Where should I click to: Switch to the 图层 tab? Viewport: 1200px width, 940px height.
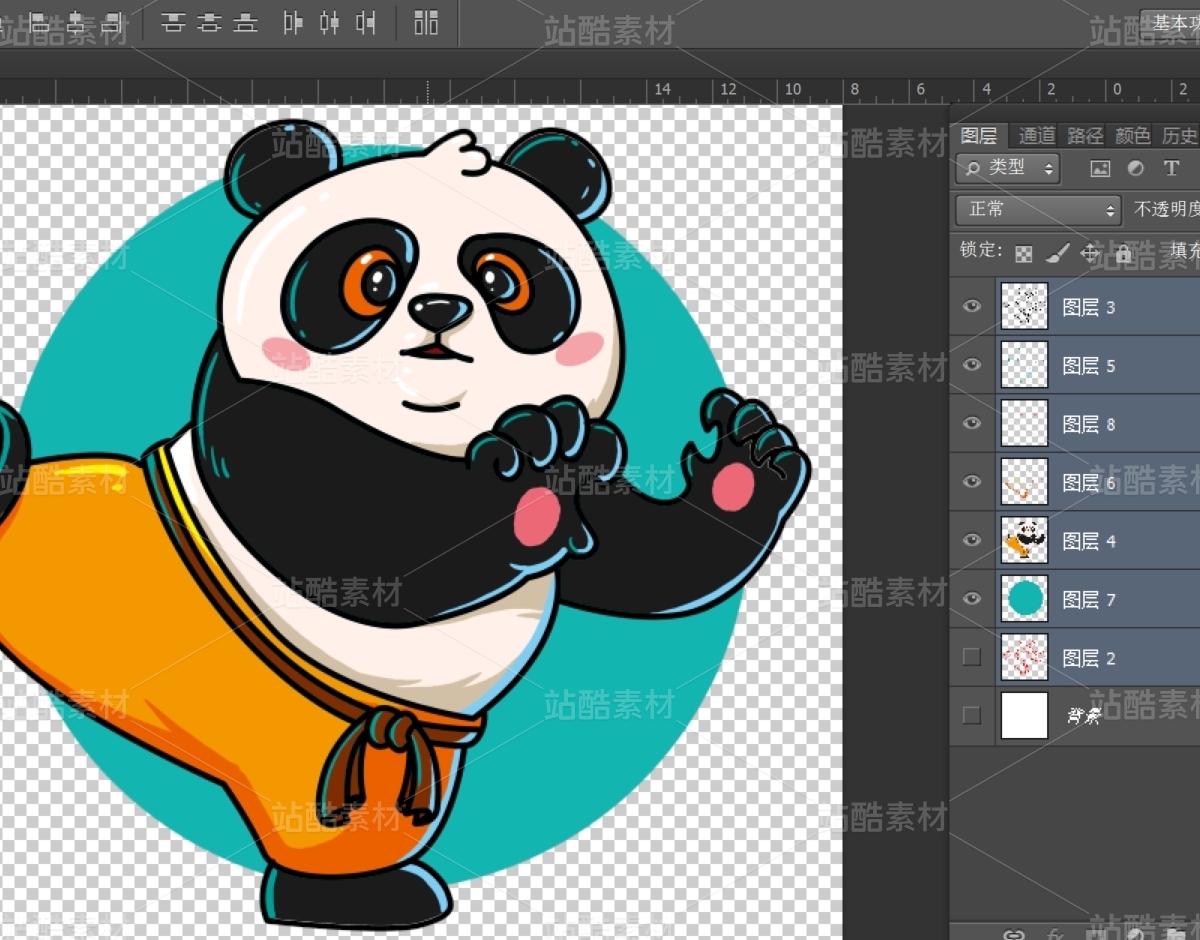(x=979, y=135)
